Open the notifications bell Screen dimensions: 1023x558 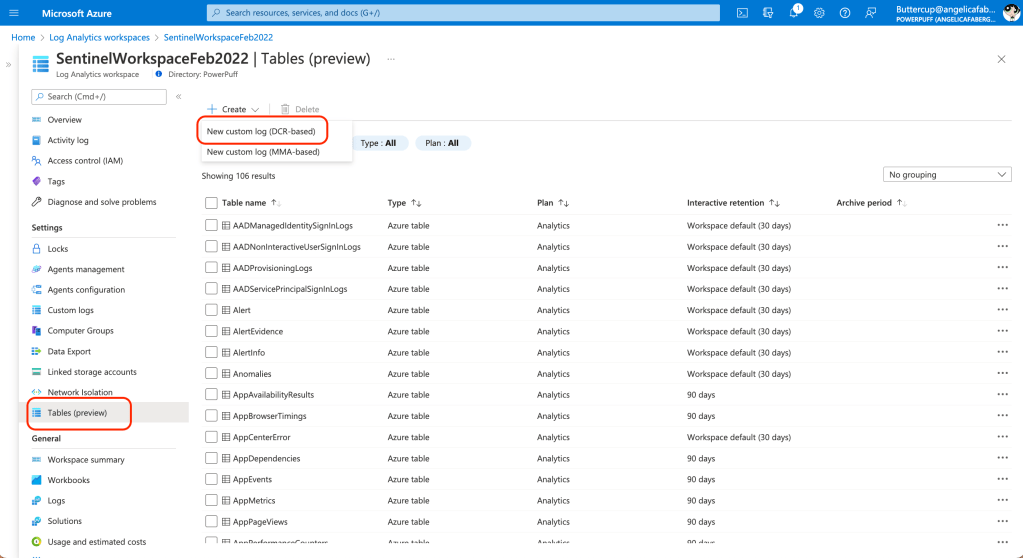pos(794,13)
